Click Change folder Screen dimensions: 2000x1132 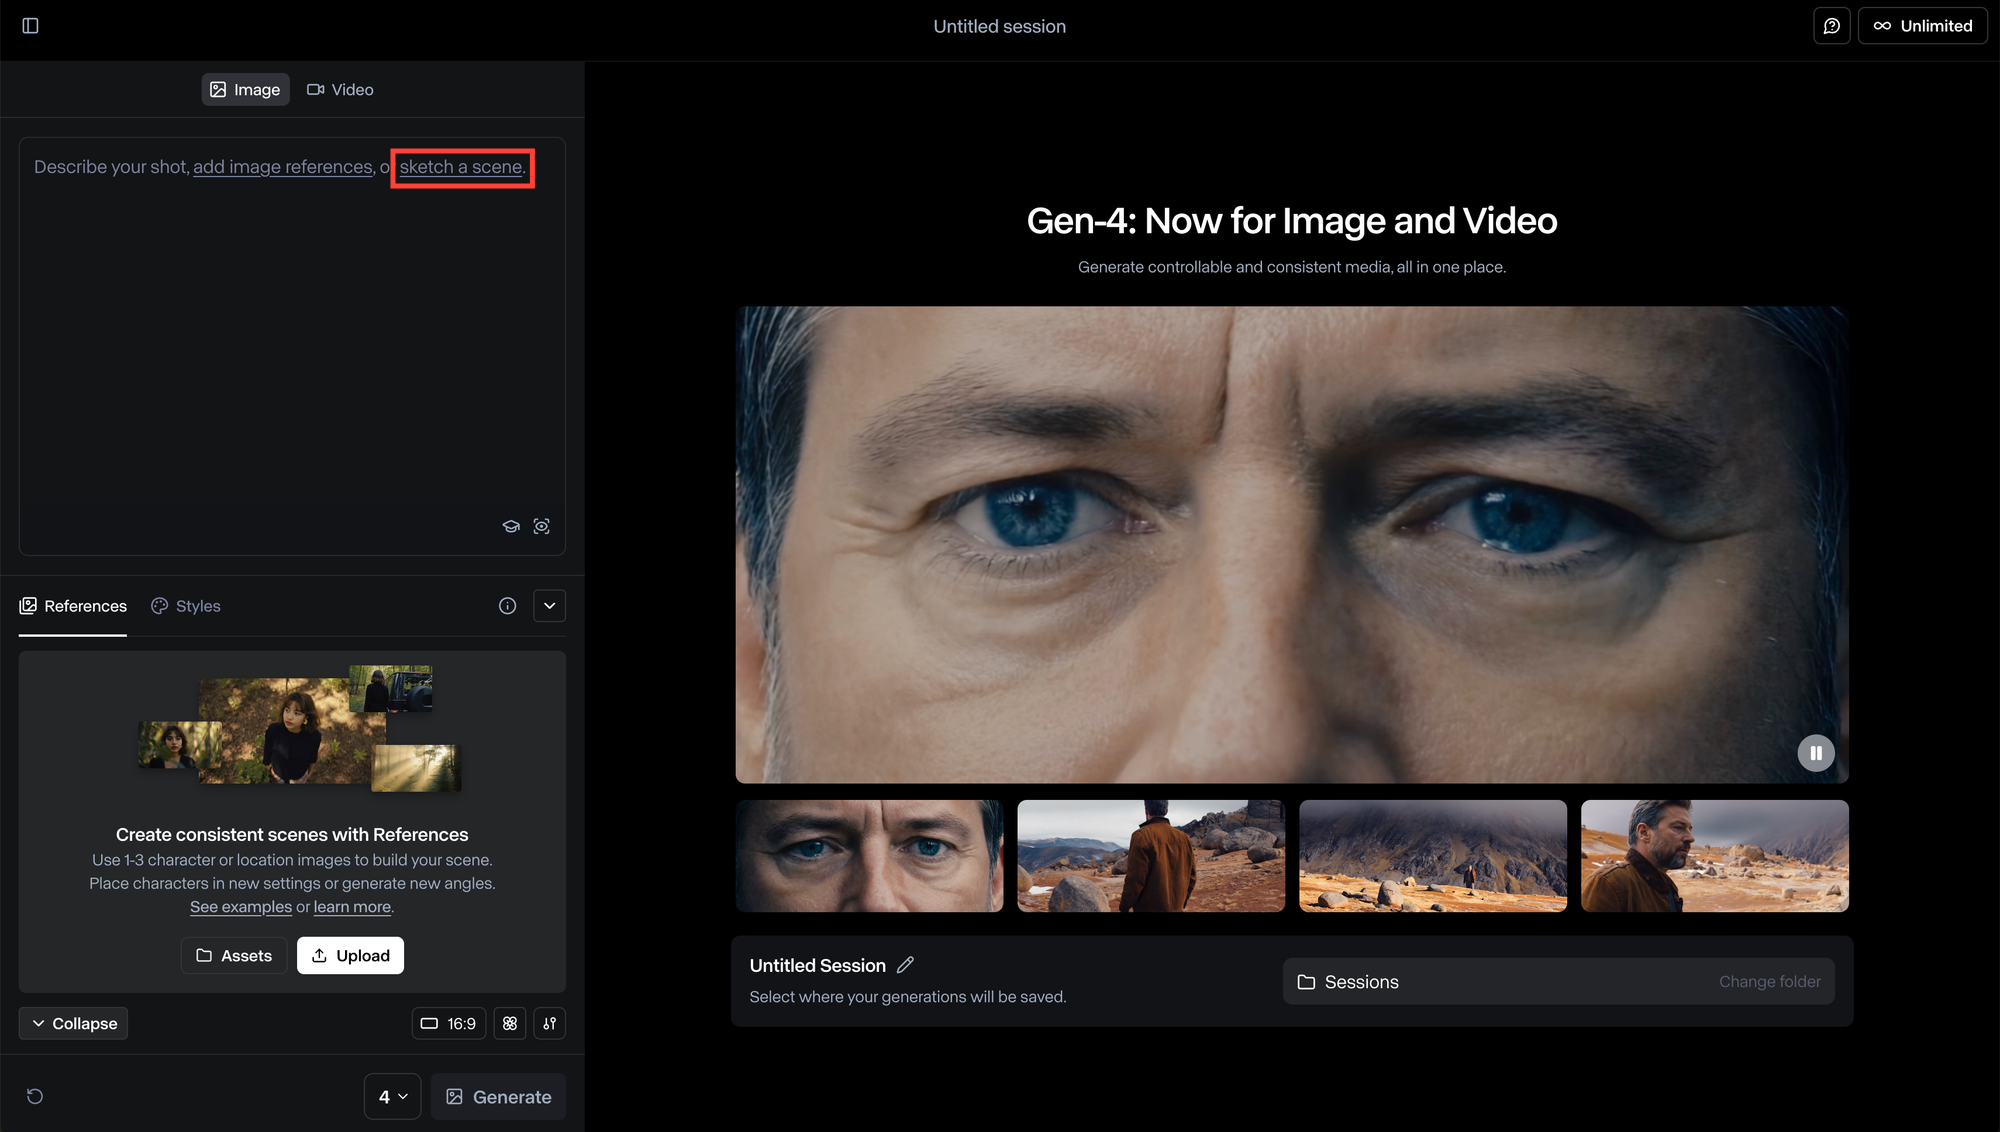point(1770,982)
